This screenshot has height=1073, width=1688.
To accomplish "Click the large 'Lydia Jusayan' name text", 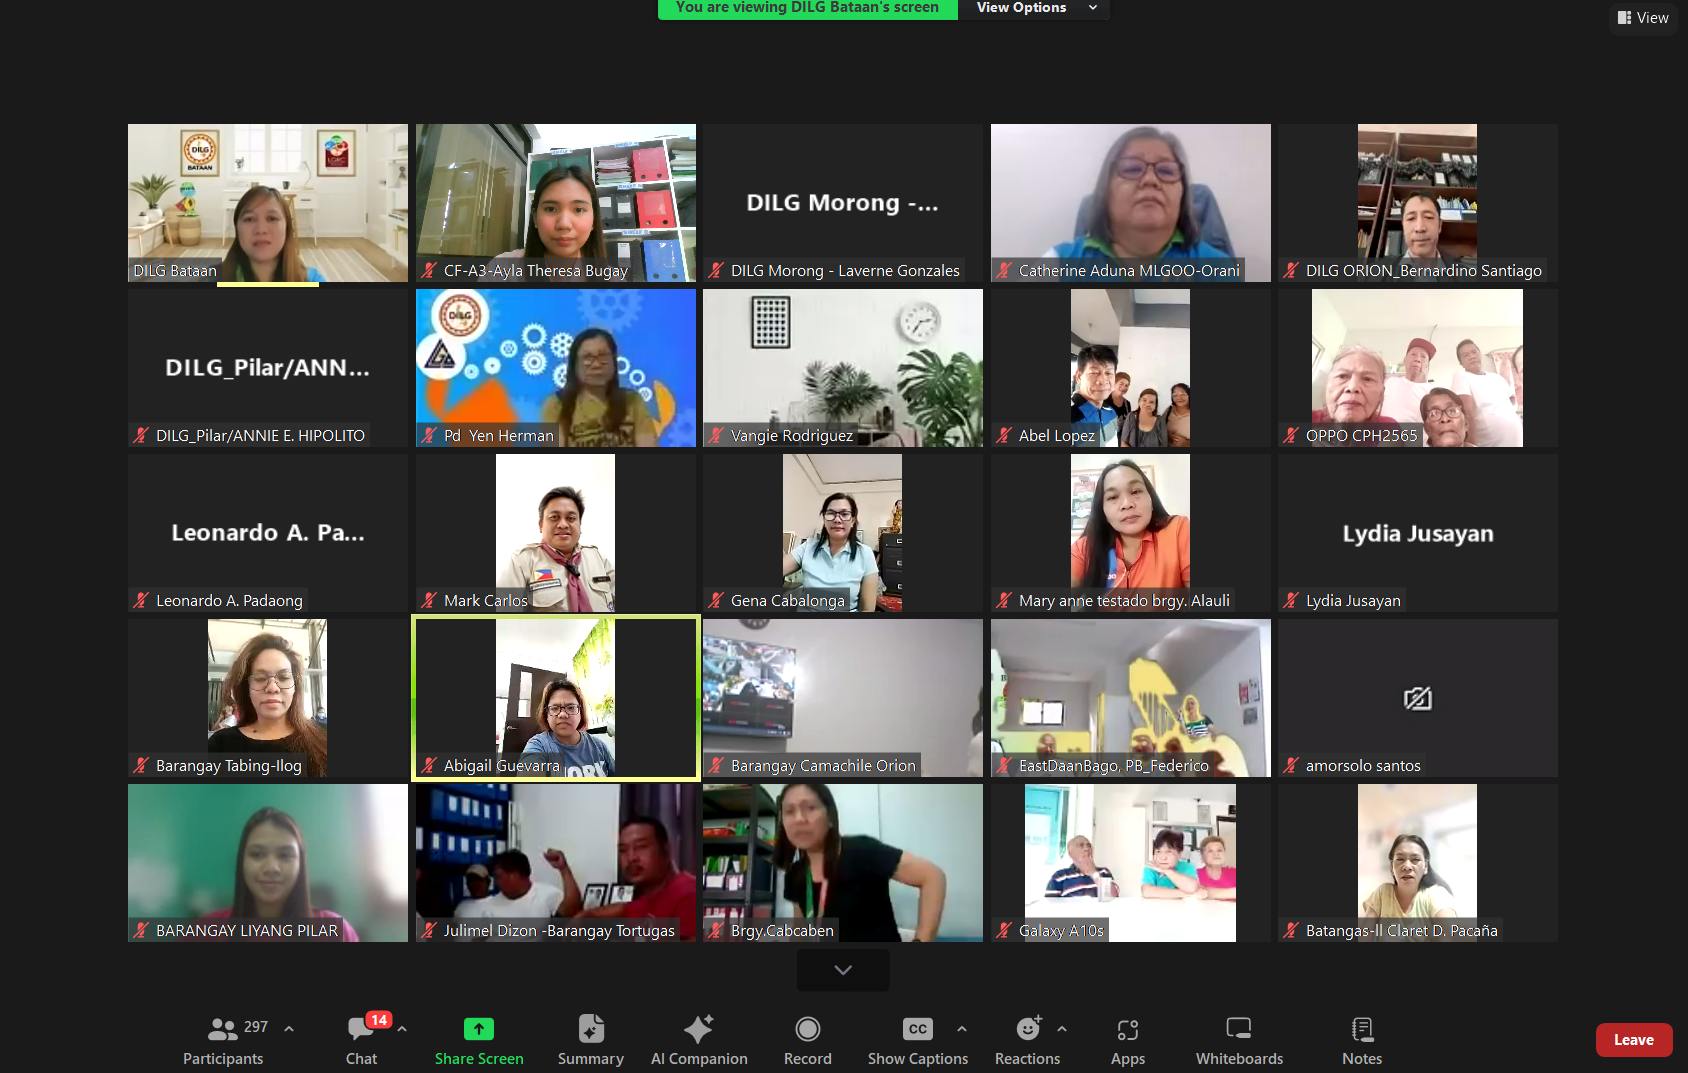I will point(1418,534).
